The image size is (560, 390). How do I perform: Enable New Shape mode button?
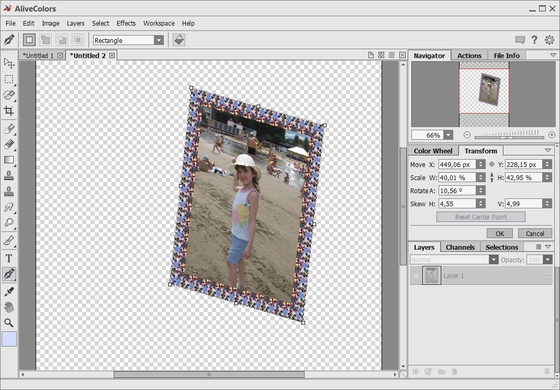(x=29, y=40)
